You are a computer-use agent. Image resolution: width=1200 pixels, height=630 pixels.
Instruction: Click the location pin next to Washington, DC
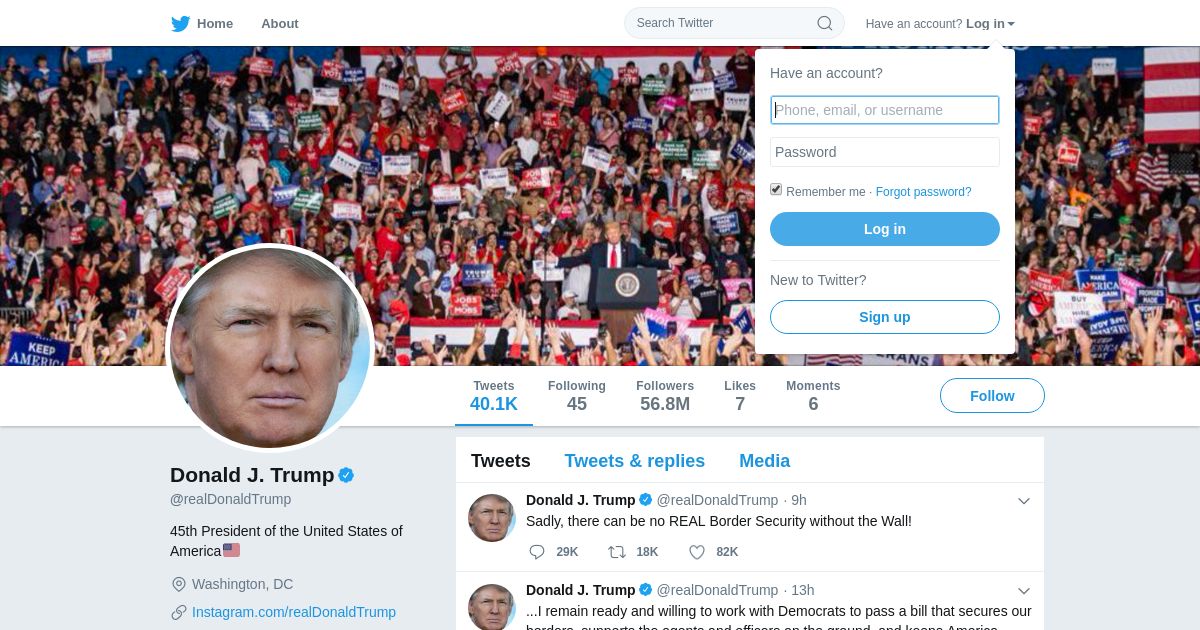coord(179,584)
